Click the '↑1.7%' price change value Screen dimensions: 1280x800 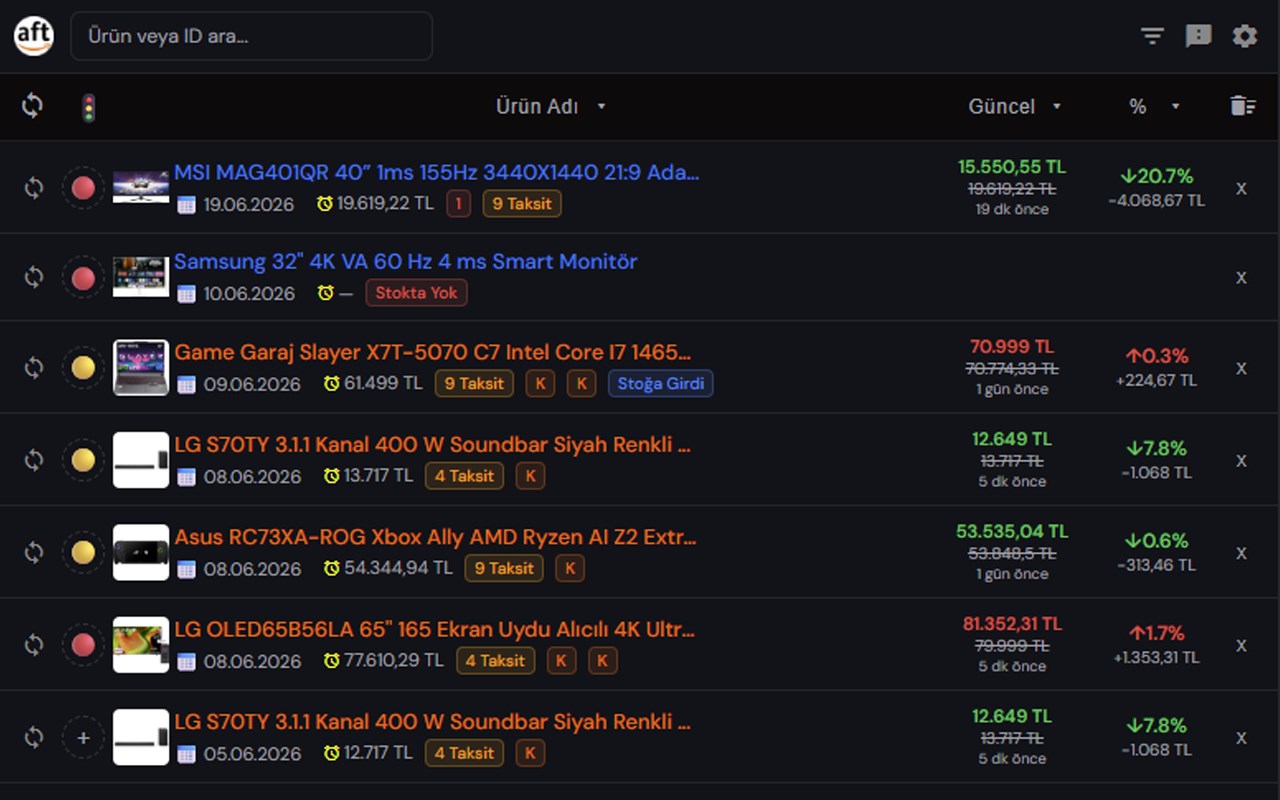coord(1156,633)
